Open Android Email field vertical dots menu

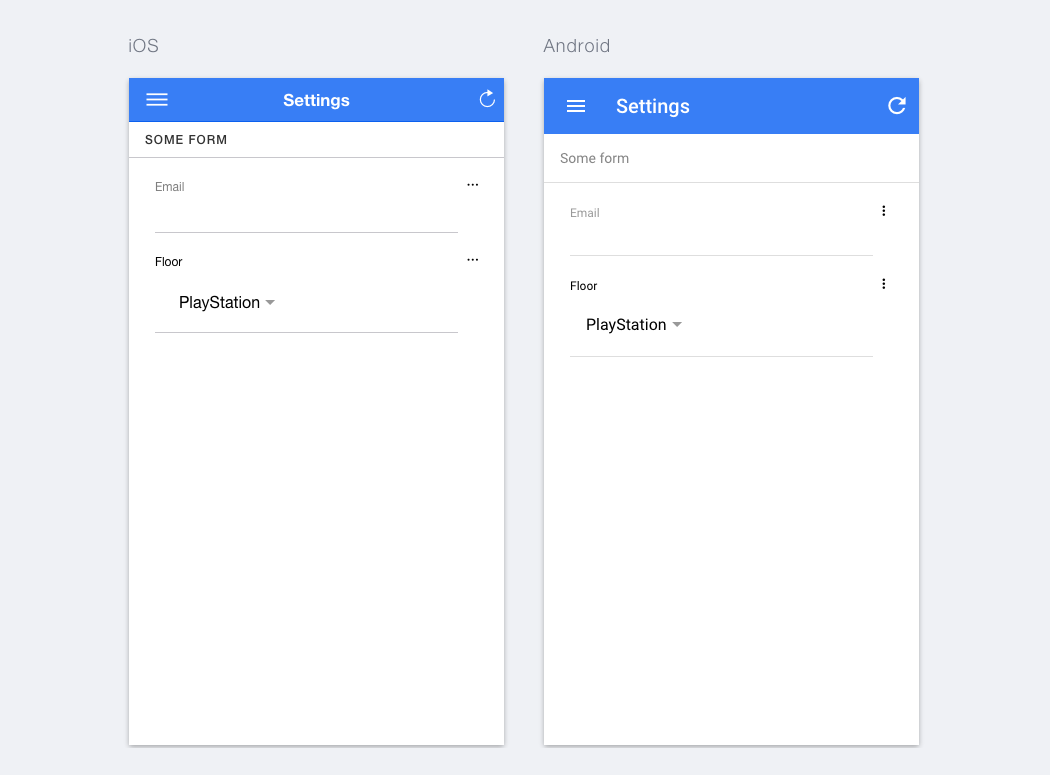883,211
